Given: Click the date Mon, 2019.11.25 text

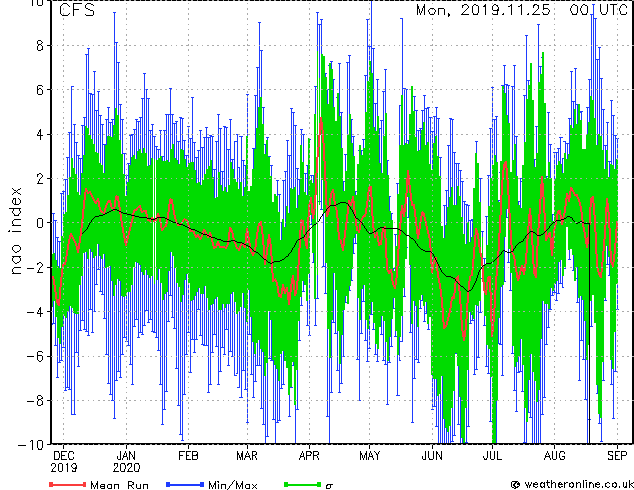Looking at the screenshot, I should pyautogui.click(x=483, y=10).
